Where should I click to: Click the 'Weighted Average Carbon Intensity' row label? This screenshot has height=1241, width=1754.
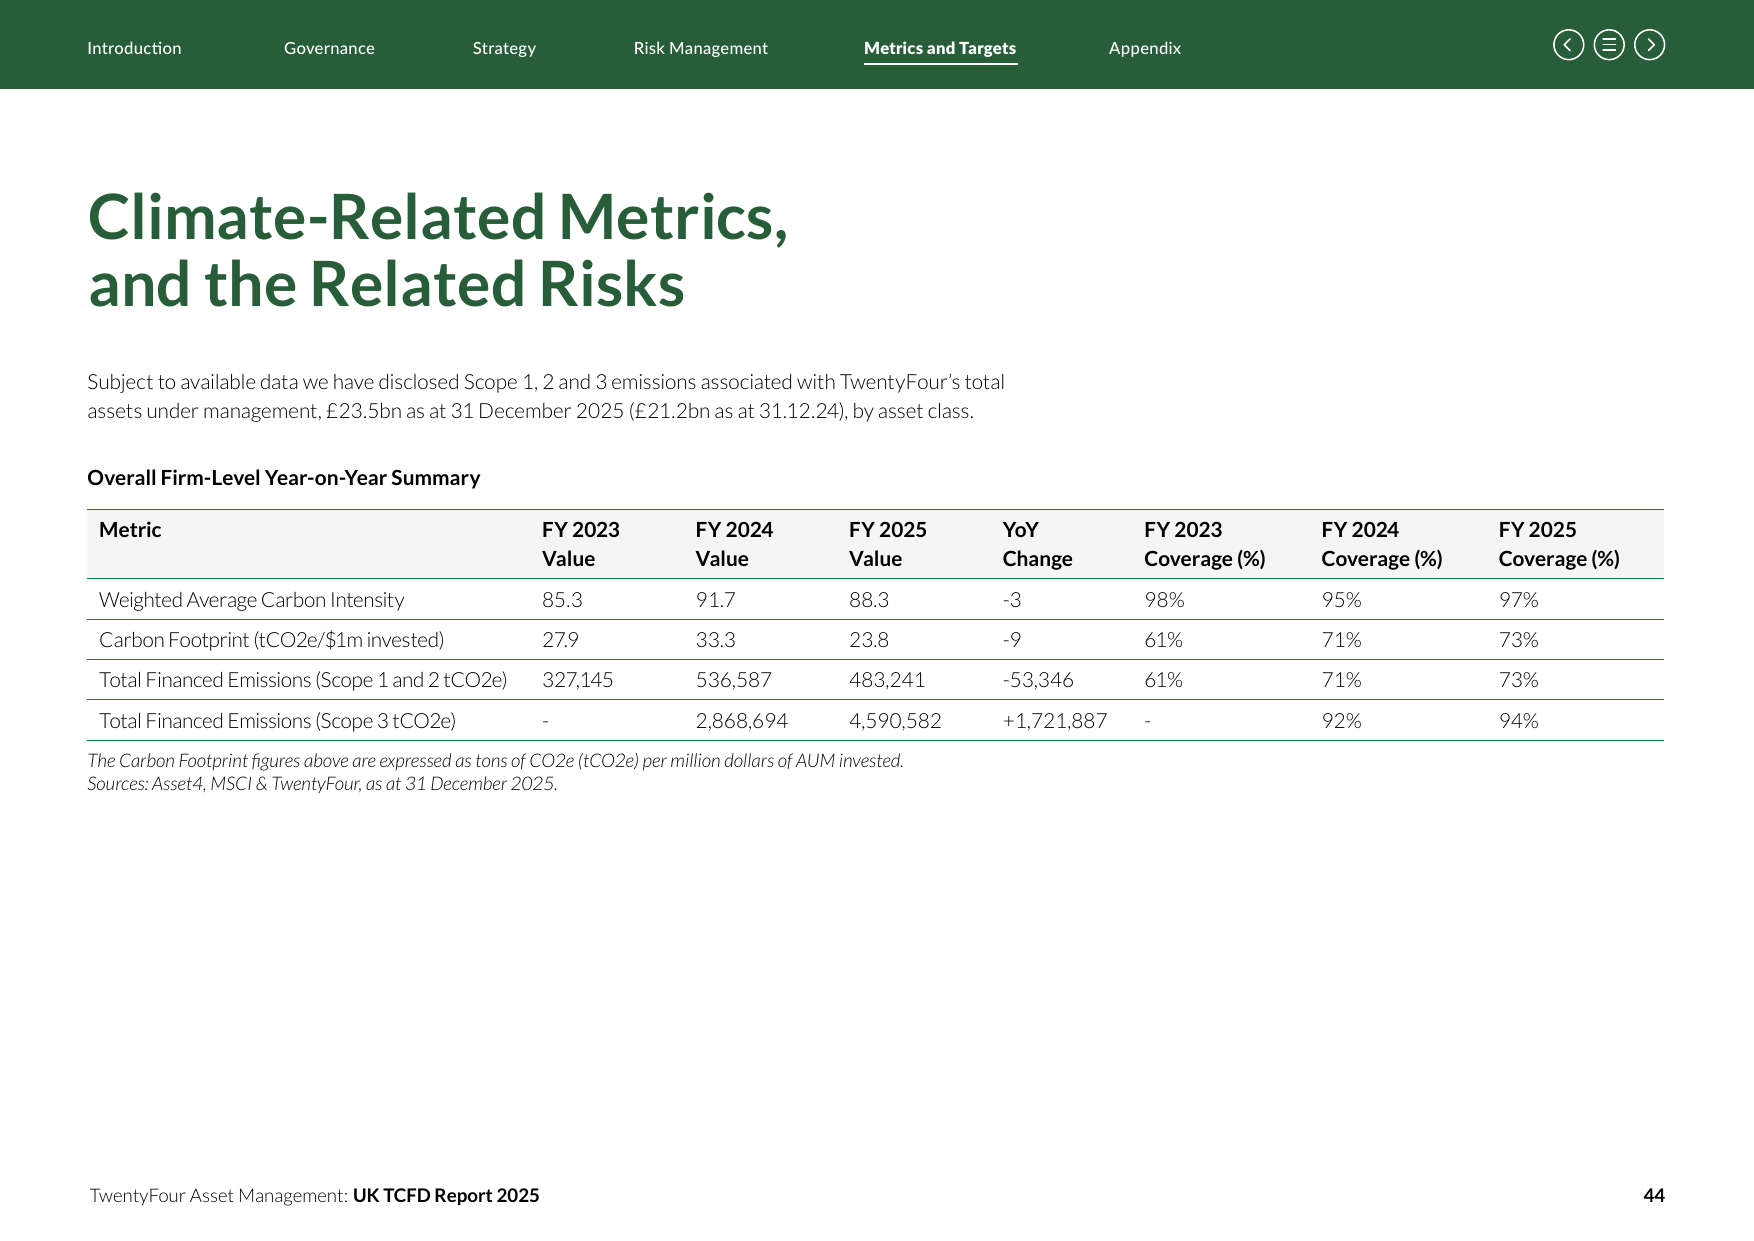(x=252, y=600)
